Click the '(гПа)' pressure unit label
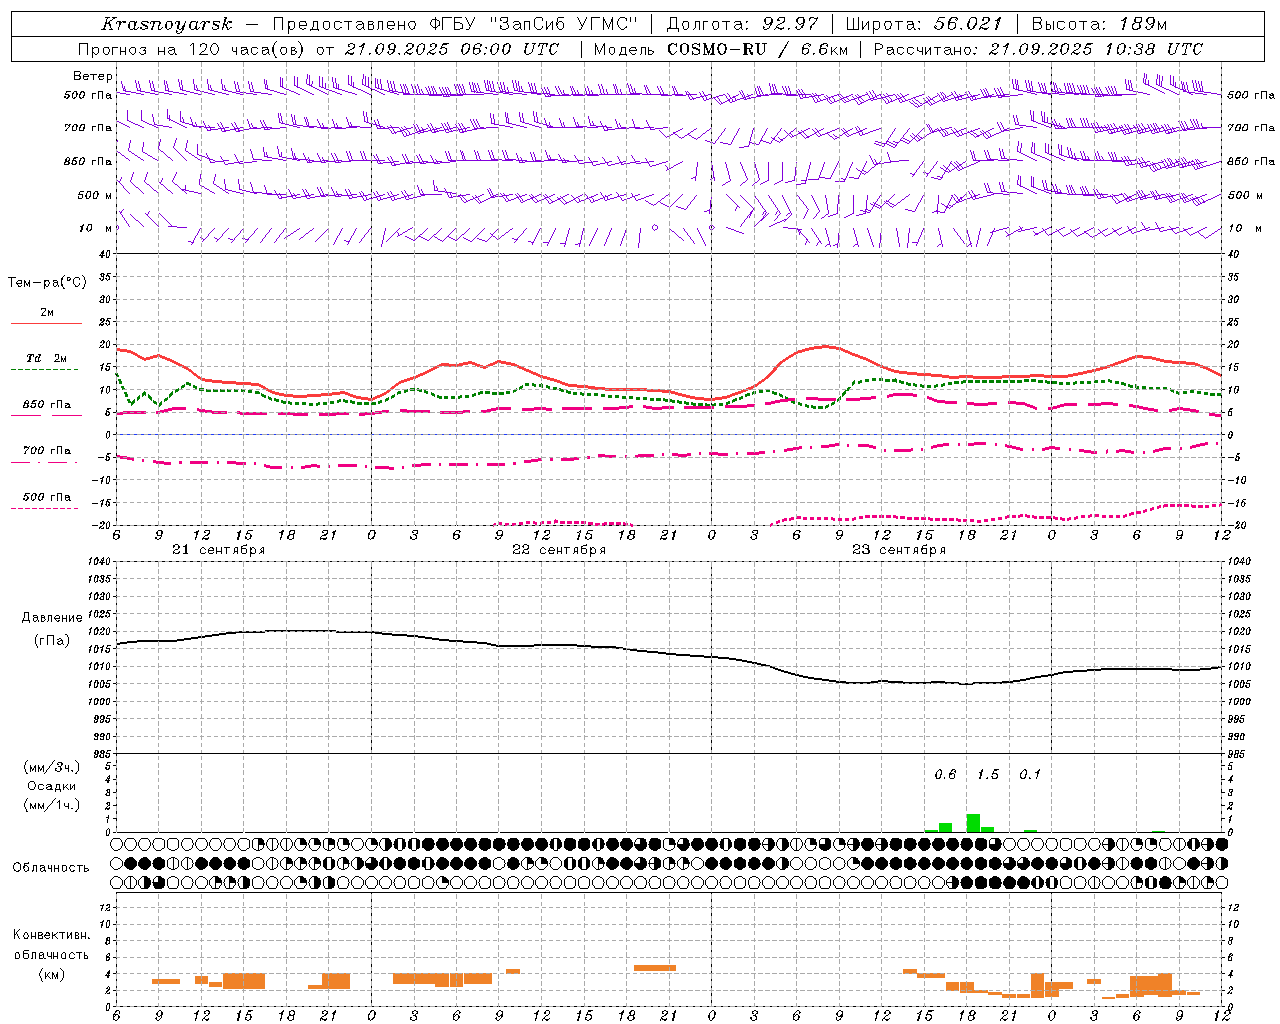This screenshot has height=1024, width=1280. pyautogui.click(x=52, y=641)
